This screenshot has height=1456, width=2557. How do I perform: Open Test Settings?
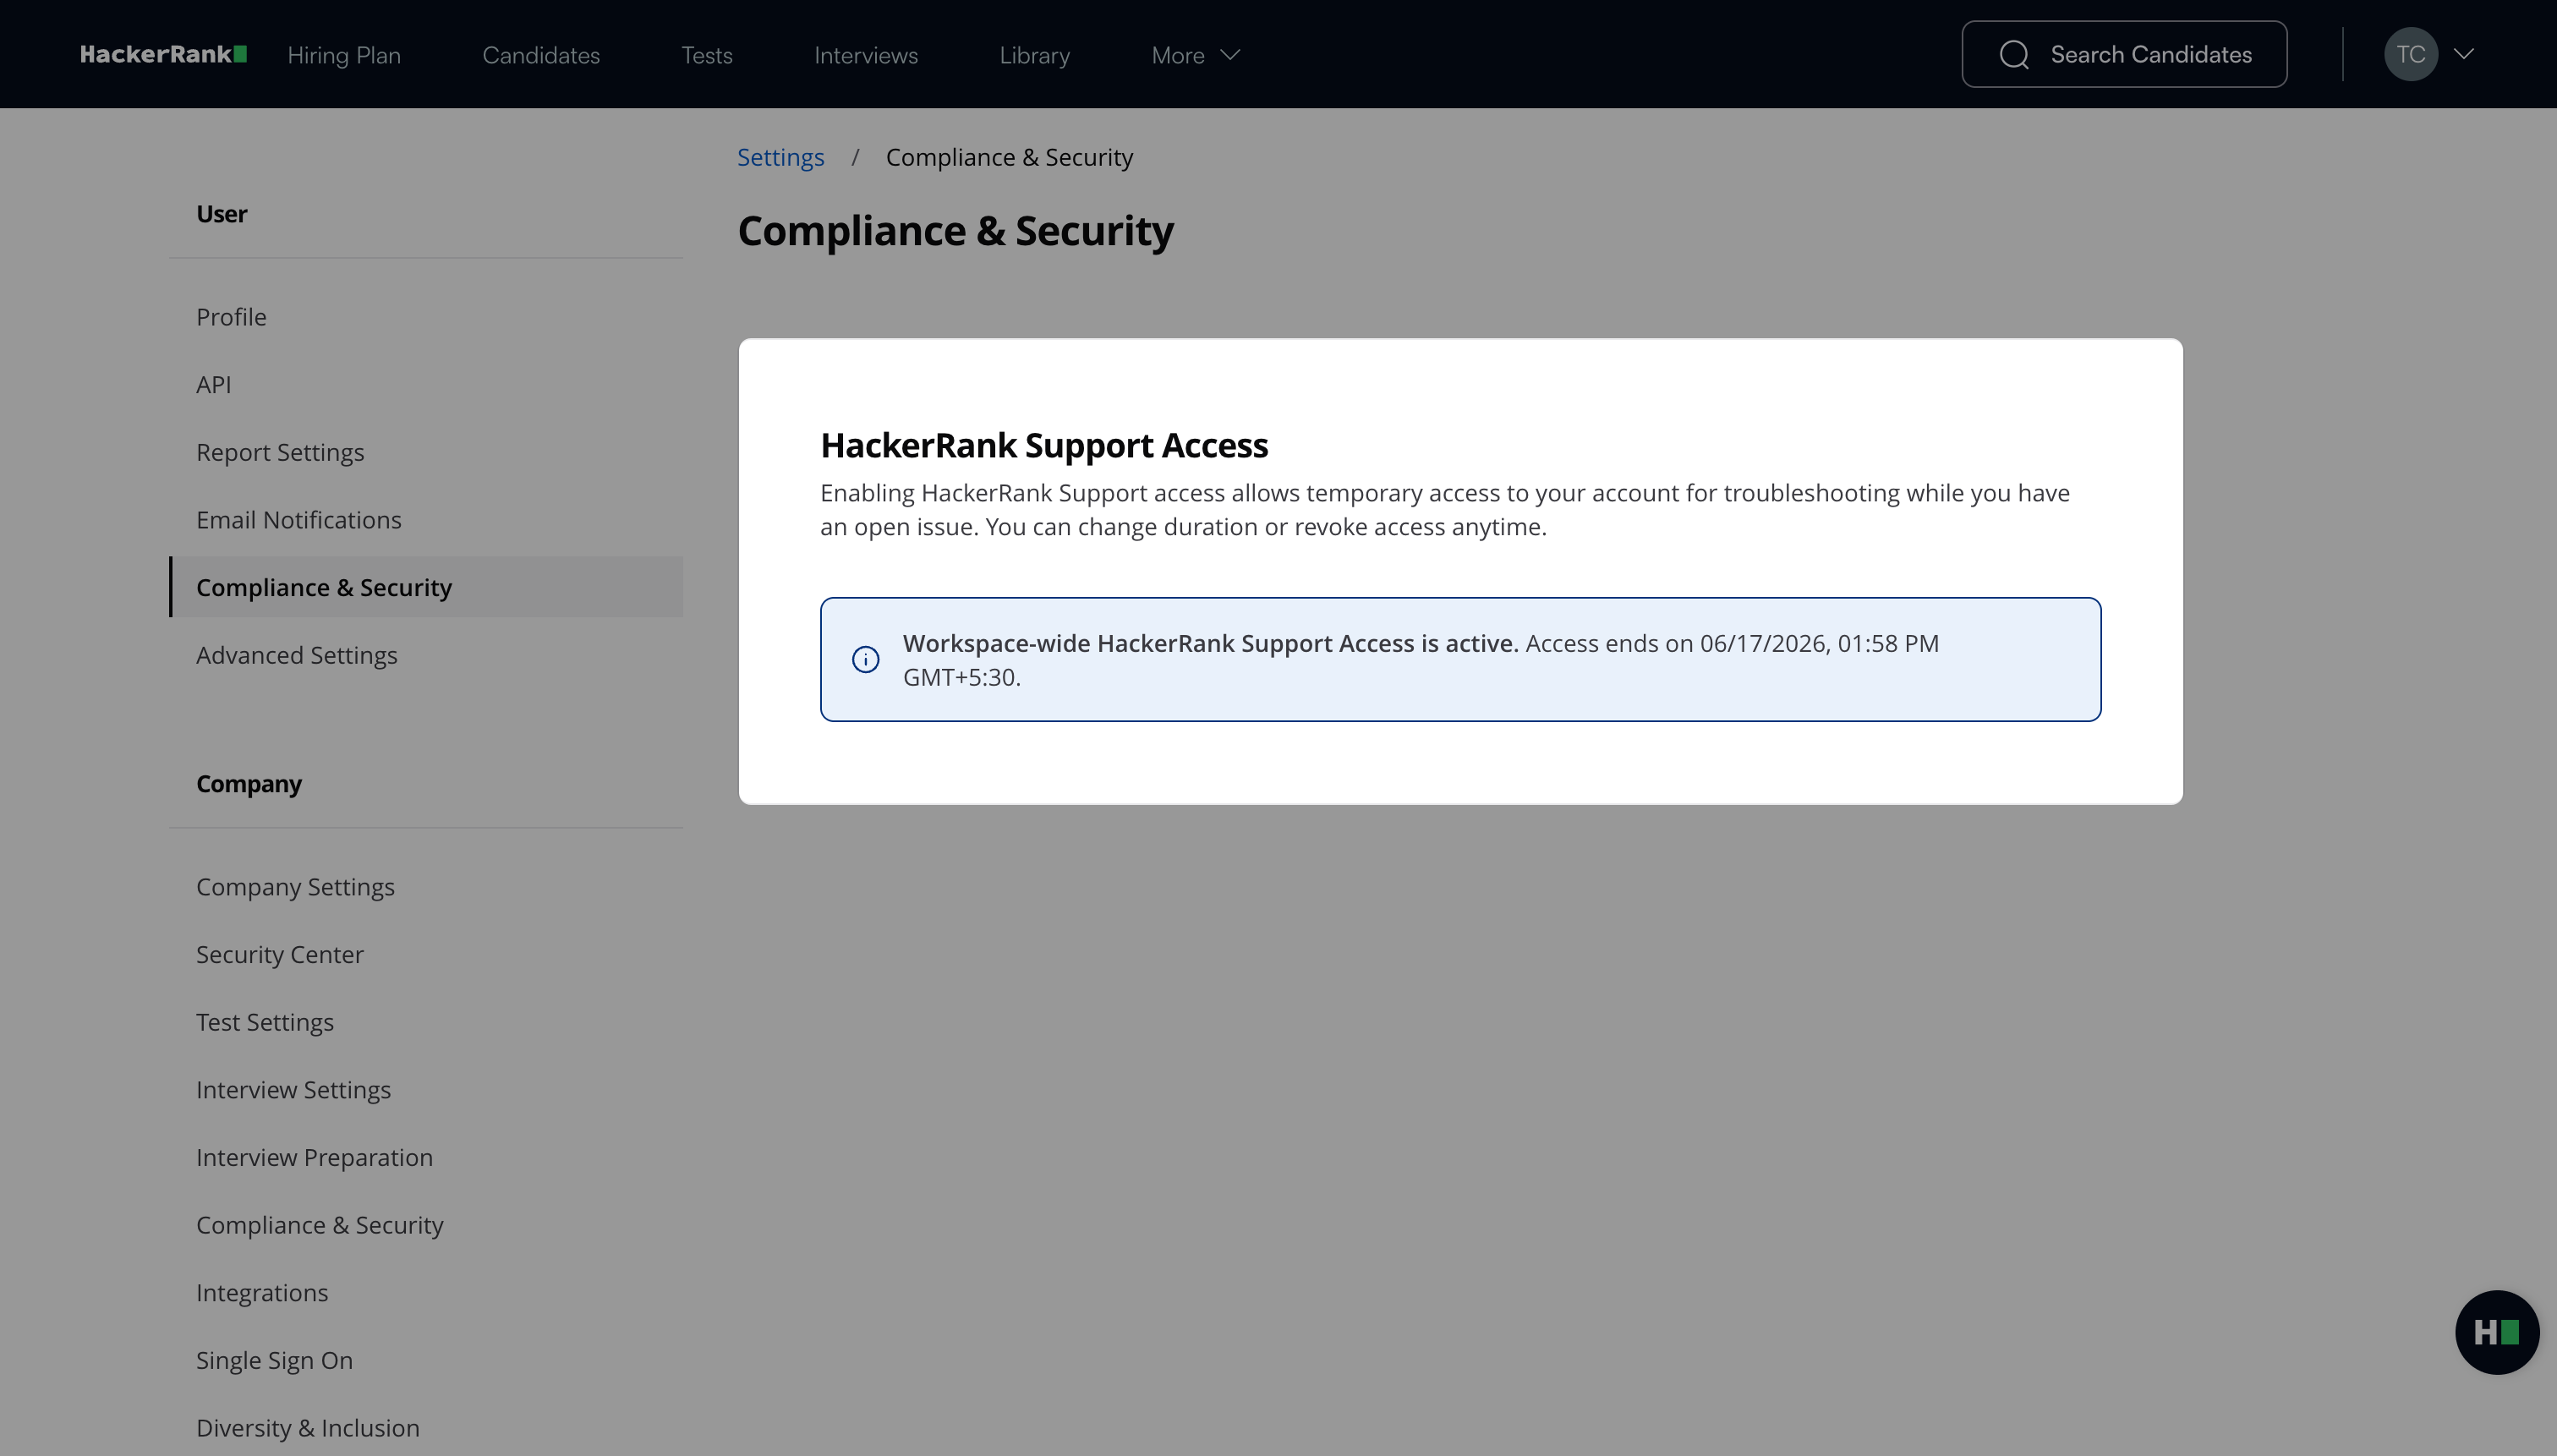click(265, 1022)
